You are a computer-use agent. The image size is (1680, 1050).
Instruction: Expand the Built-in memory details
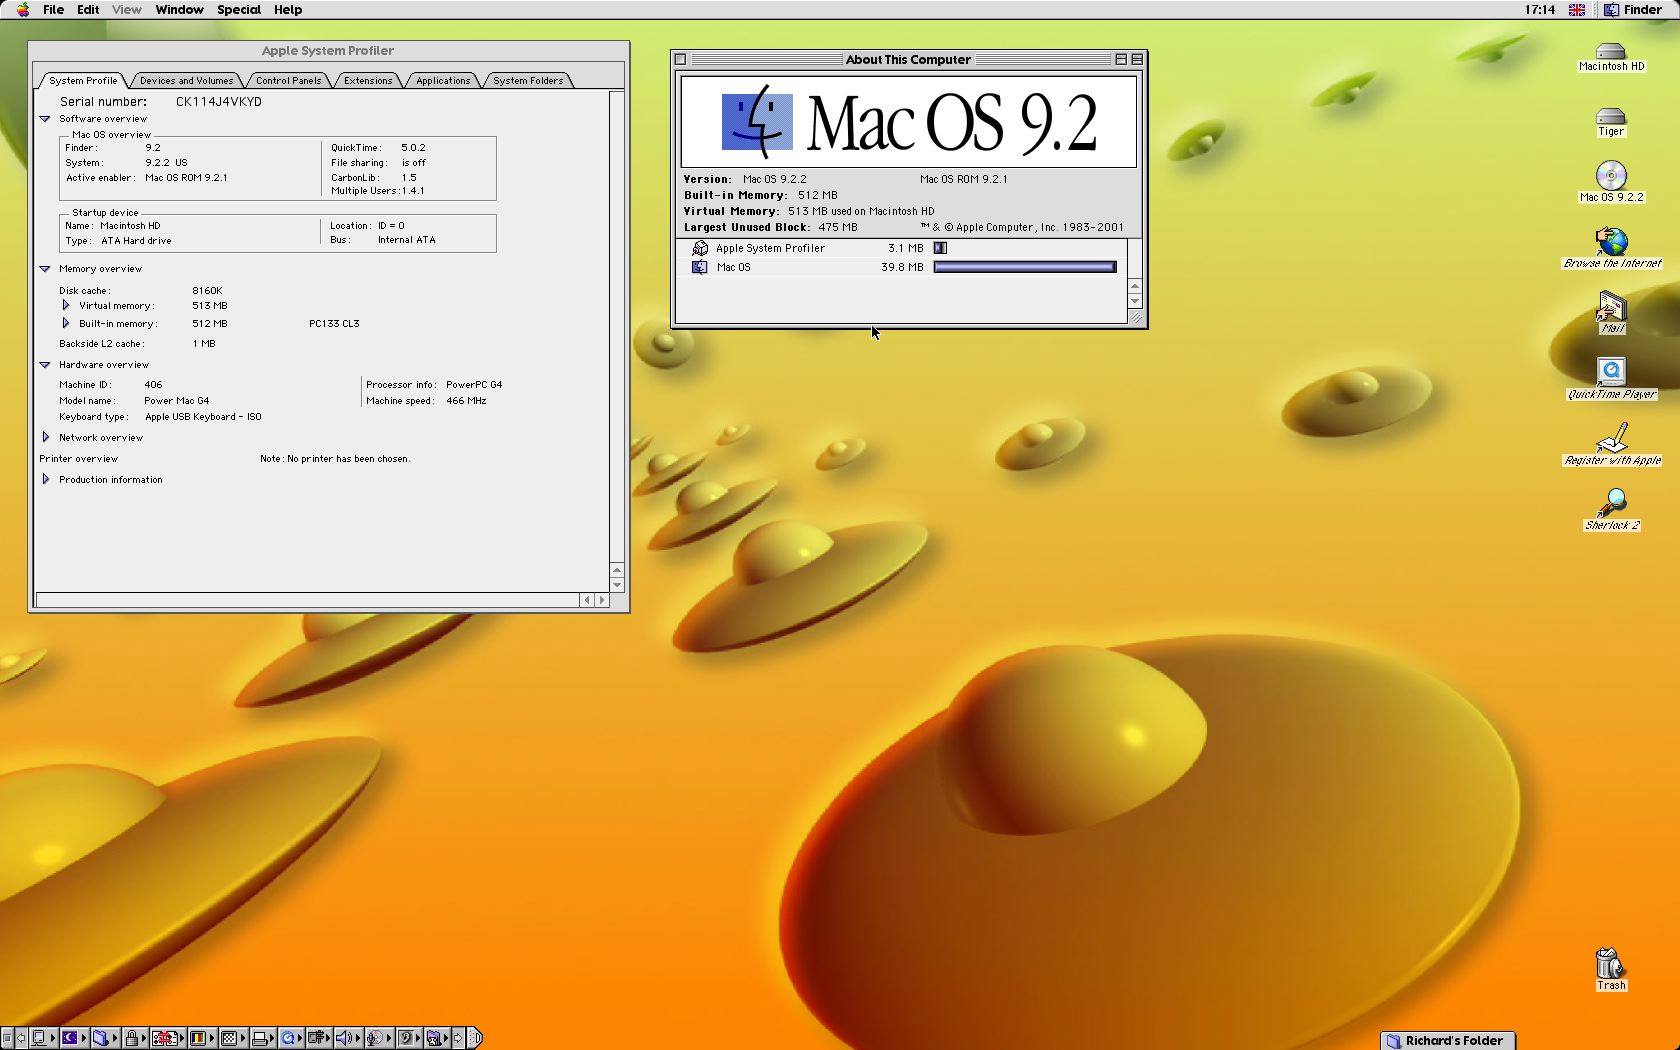[66, 323]
